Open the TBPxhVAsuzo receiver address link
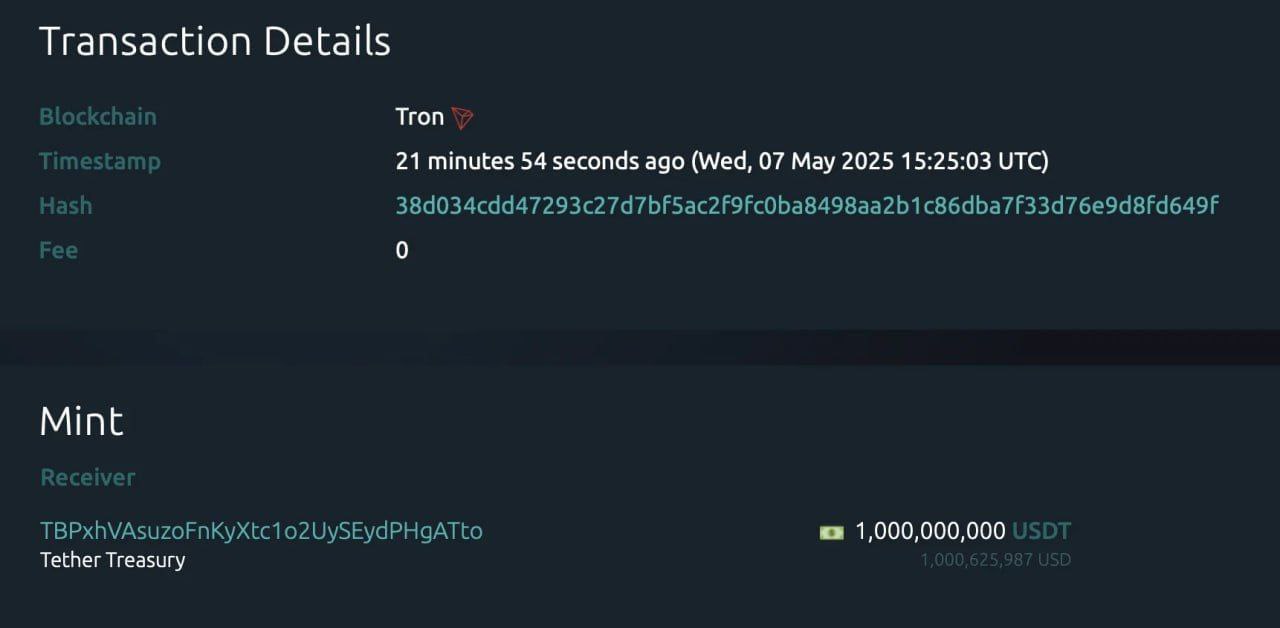Screen dimensions: 1280x628 pos(261,531)
